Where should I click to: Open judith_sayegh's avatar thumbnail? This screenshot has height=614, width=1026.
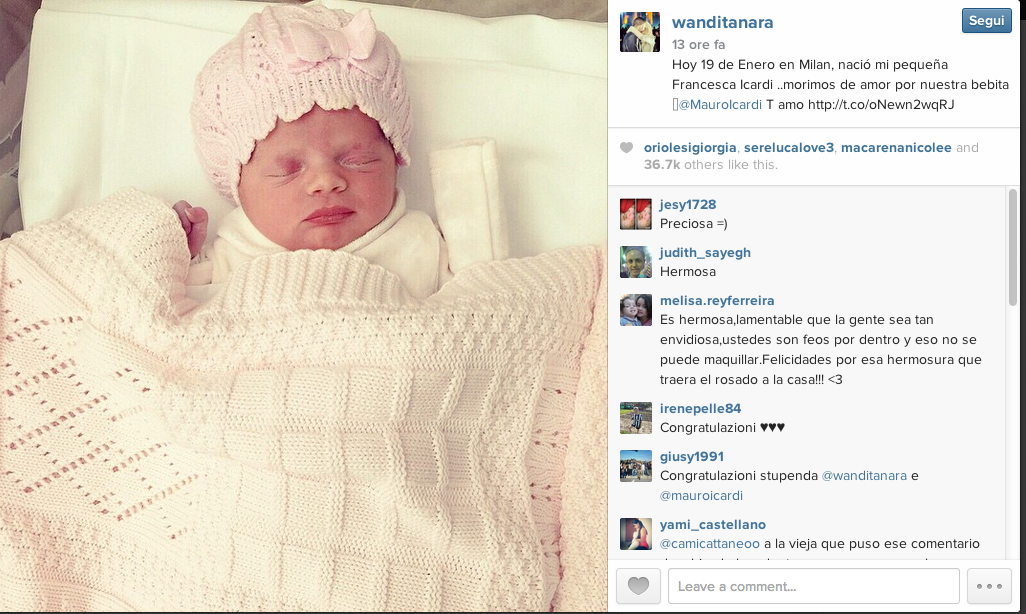636,262
